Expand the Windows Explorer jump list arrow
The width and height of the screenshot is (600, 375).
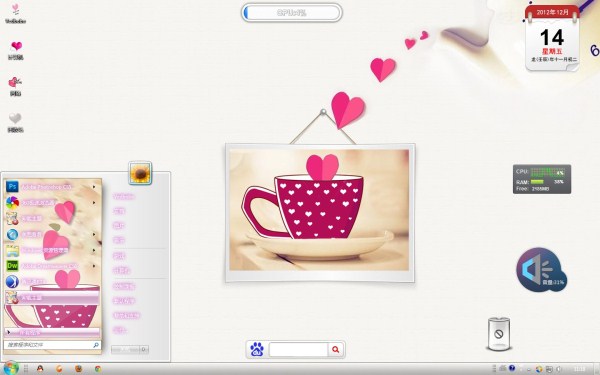[94, 250]
